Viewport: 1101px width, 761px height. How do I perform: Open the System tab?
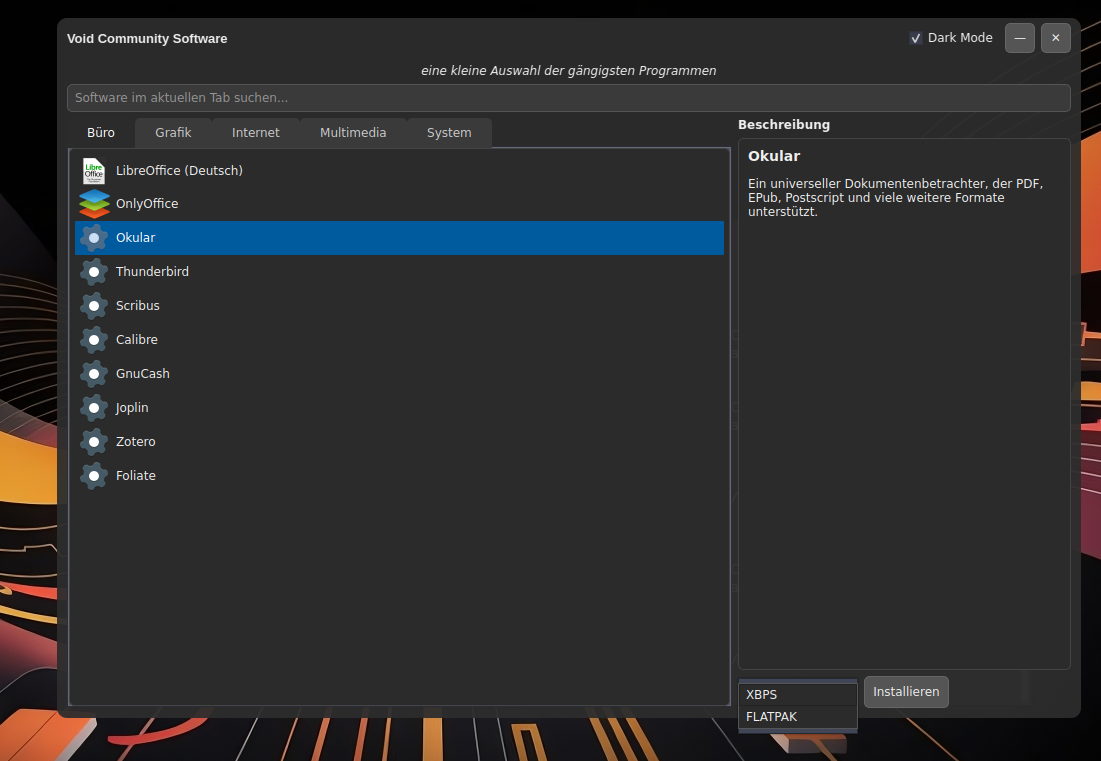449,133
